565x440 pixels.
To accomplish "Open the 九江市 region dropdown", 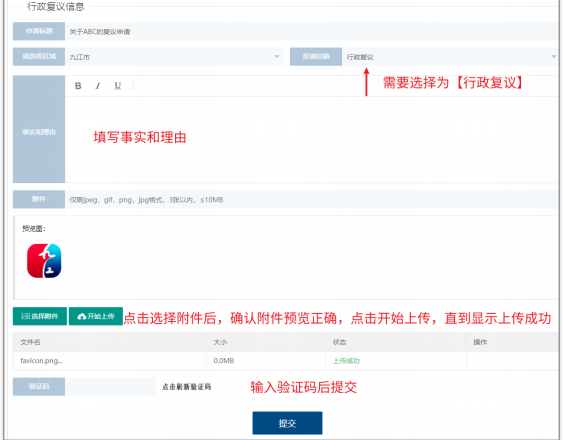I will tap(174, 57).
